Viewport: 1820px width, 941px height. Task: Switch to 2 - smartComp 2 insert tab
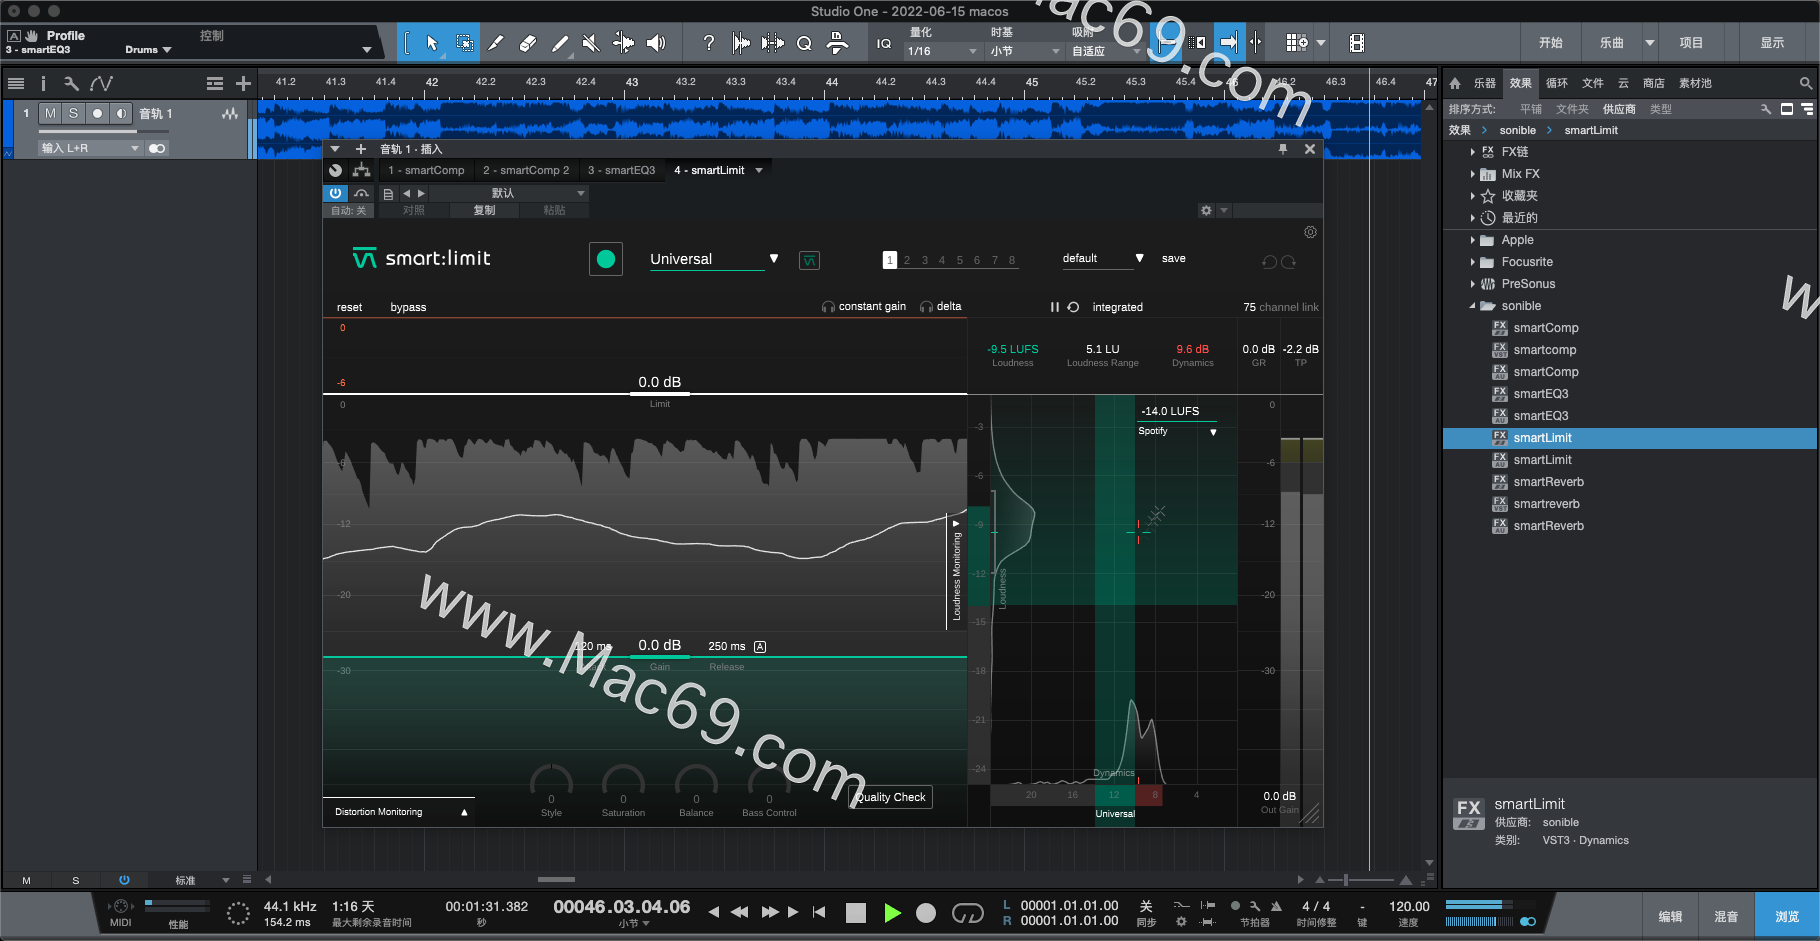coord(526,170)
